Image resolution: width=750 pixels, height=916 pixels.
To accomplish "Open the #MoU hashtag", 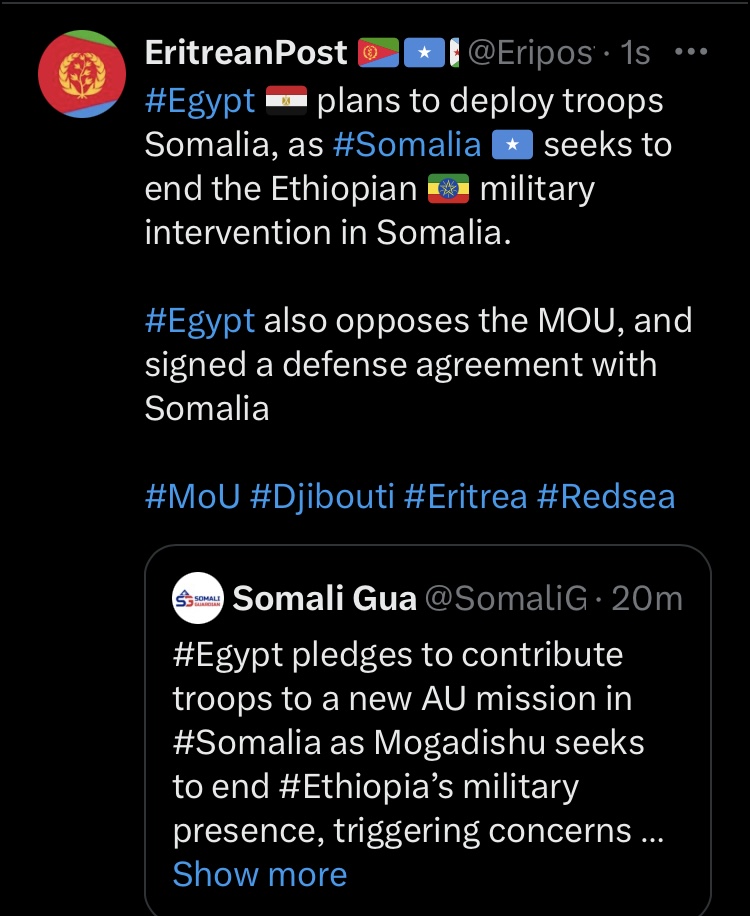I will click(192, 497).
